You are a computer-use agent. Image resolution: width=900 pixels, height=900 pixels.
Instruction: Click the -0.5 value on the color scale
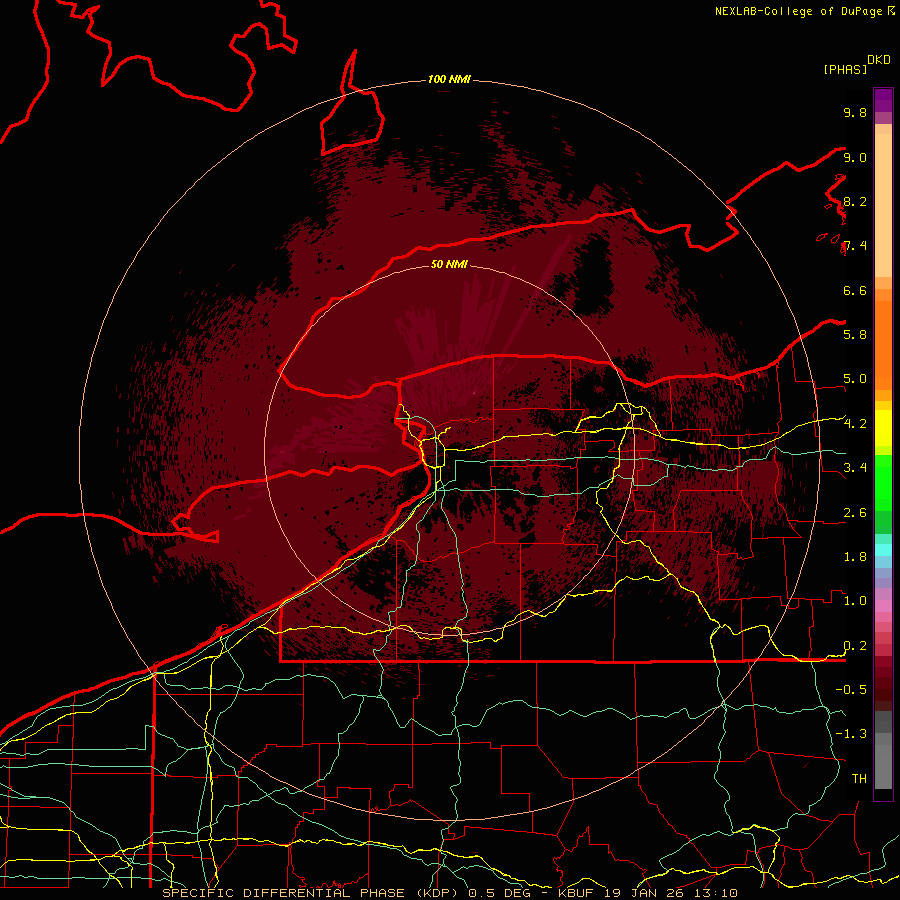tap(851, 689)
